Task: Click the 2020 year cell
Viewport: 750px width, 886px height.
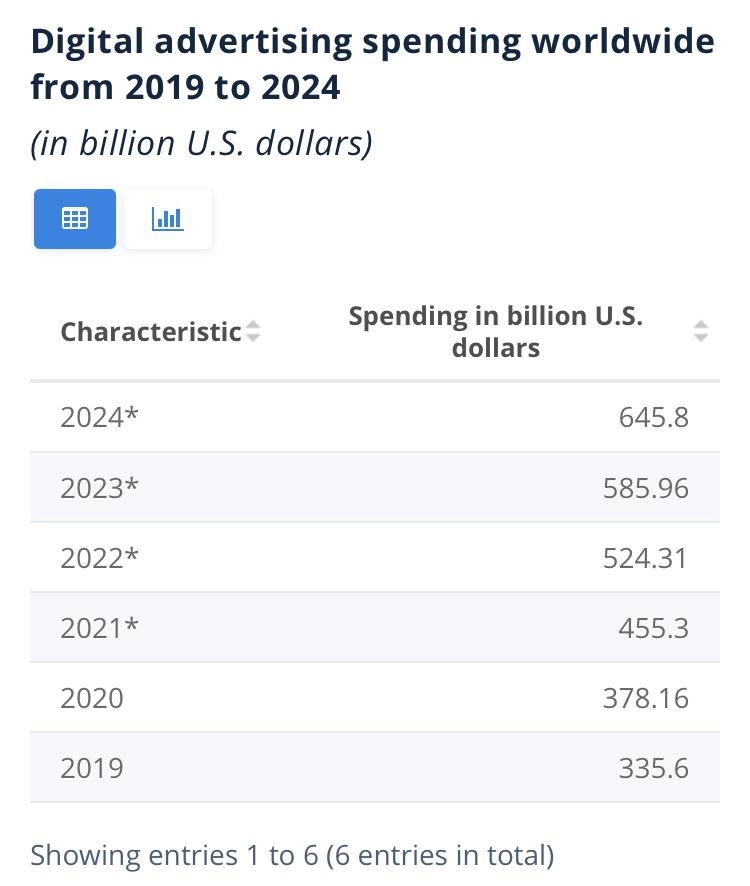Action: (92, 698)
